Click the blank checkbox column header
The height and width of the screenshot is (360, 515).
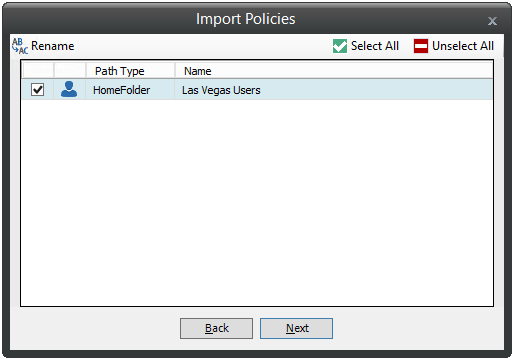38,71
